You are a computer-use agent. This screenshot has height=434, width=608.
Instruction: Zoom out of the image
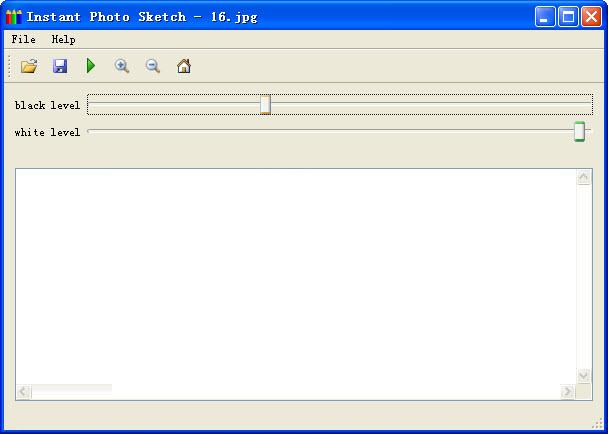click(153, 66)
